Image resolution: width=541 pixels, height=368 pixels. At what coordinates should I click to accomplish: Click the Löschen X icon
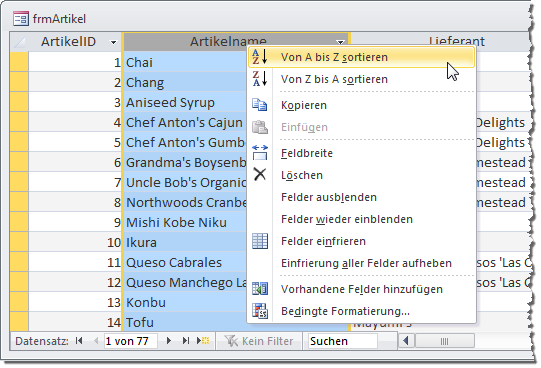260,175
